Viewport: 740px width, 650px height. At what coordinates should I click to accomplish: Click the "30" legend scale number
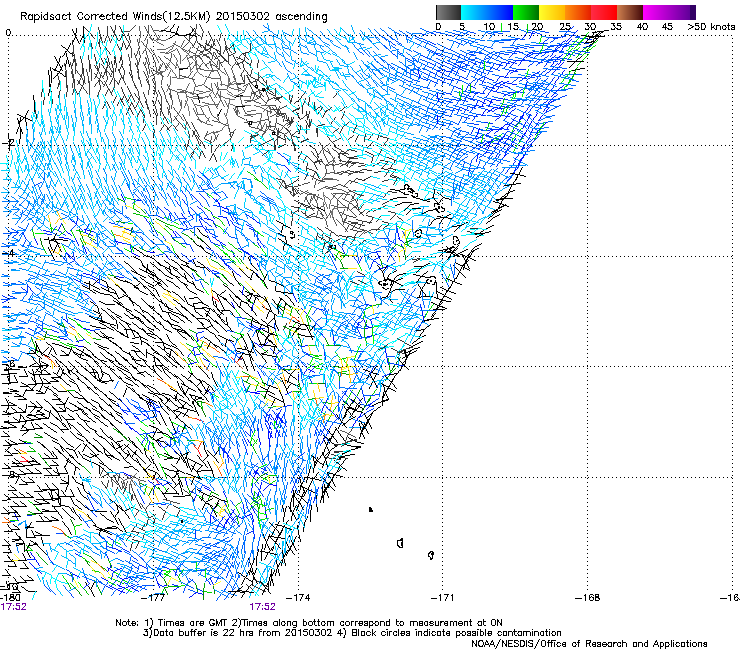click(x=590, y=27)
